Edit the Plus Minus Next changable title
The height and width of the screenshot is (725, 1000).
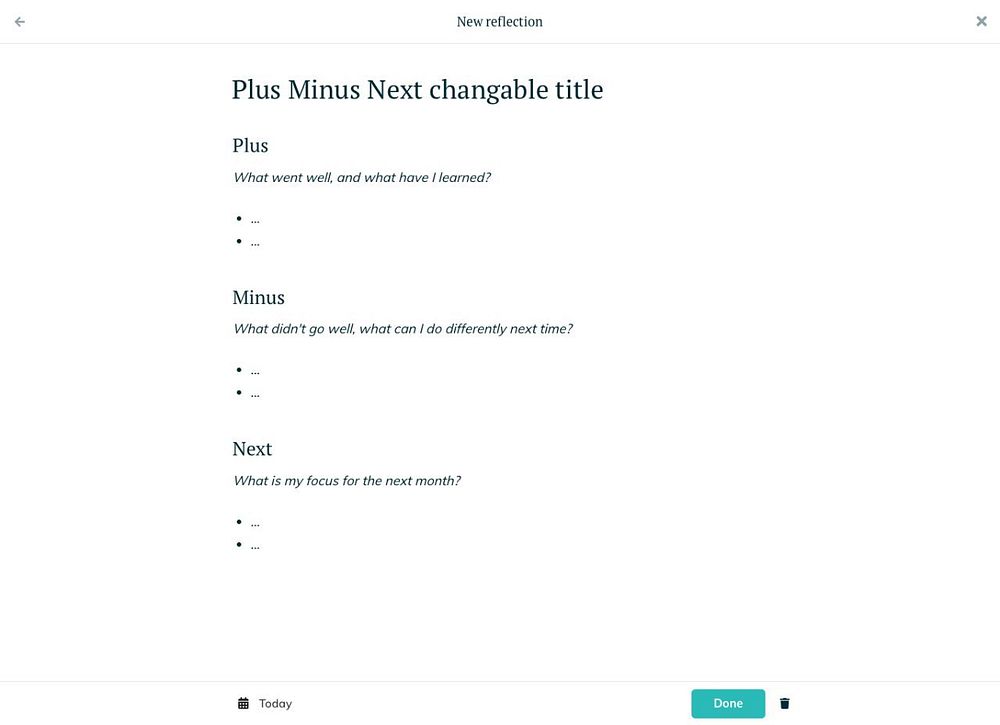click(417, 90)
